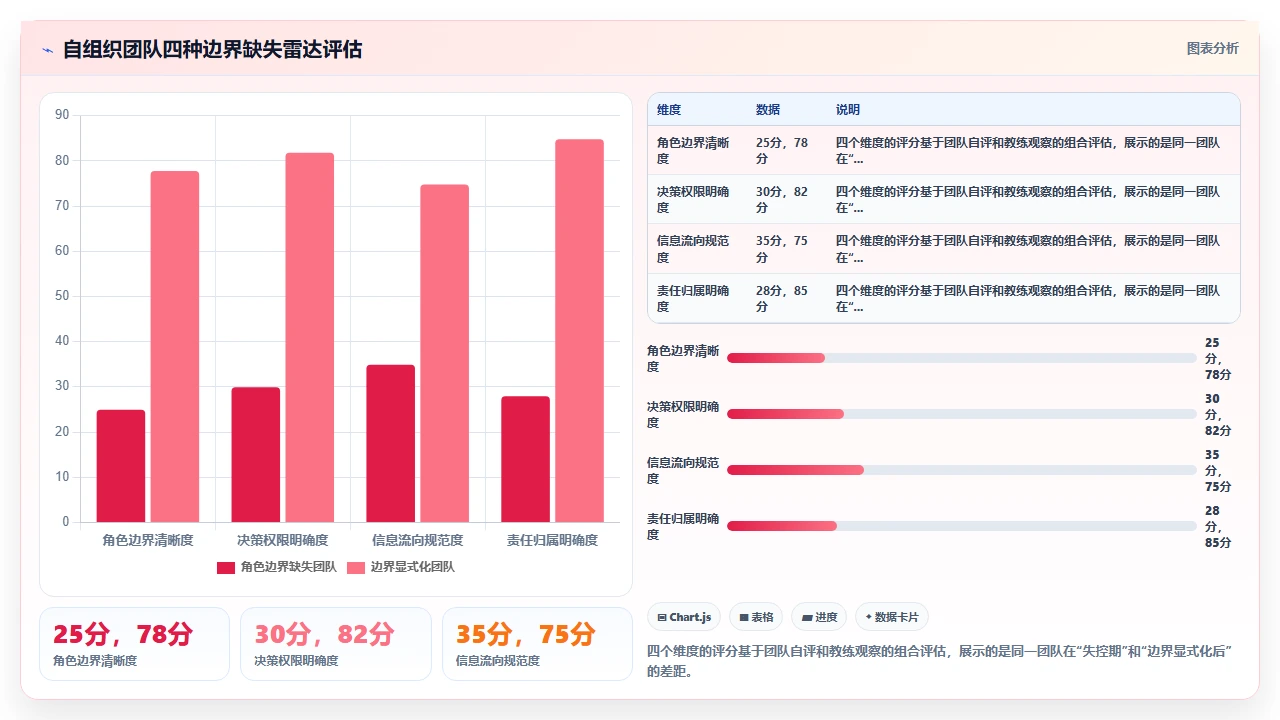Click the dark red bar for 角色边界清晰度

tap(121, 466)
